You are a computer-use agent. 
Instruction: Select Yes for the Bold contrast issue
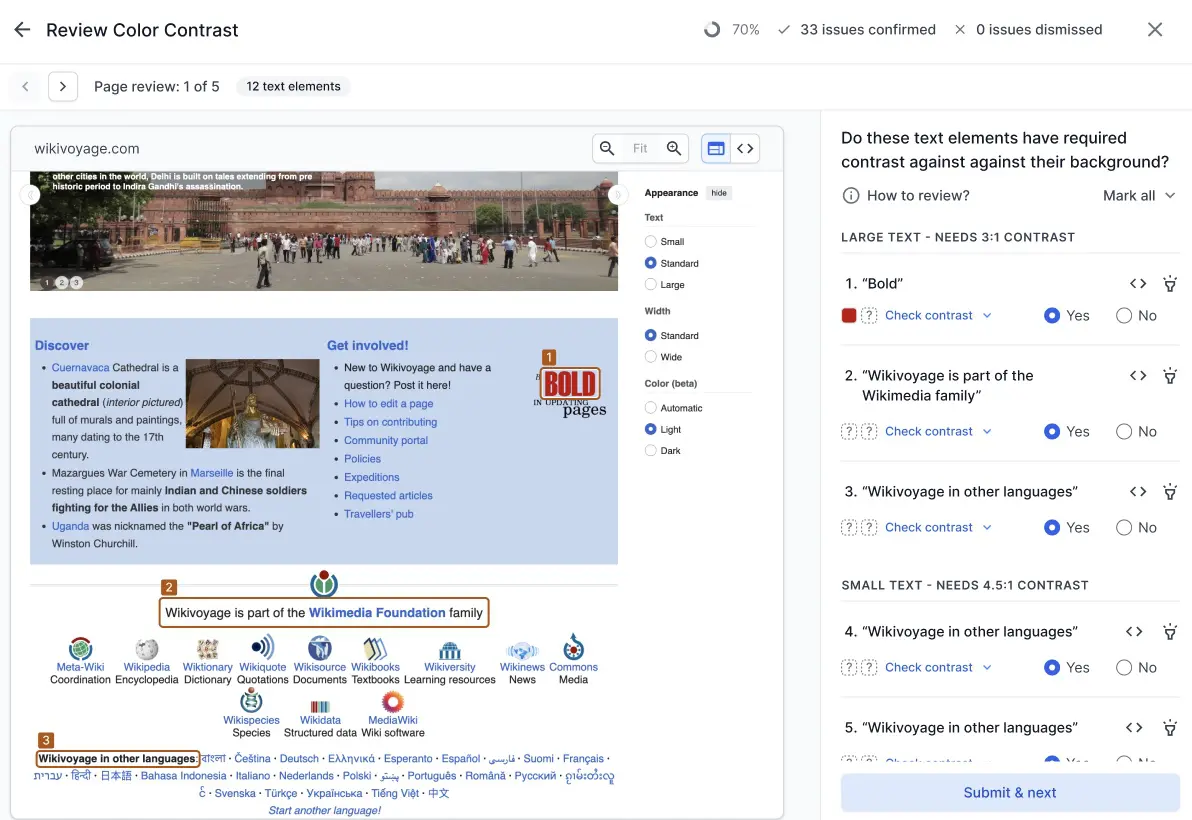(x=1052, y=315)
